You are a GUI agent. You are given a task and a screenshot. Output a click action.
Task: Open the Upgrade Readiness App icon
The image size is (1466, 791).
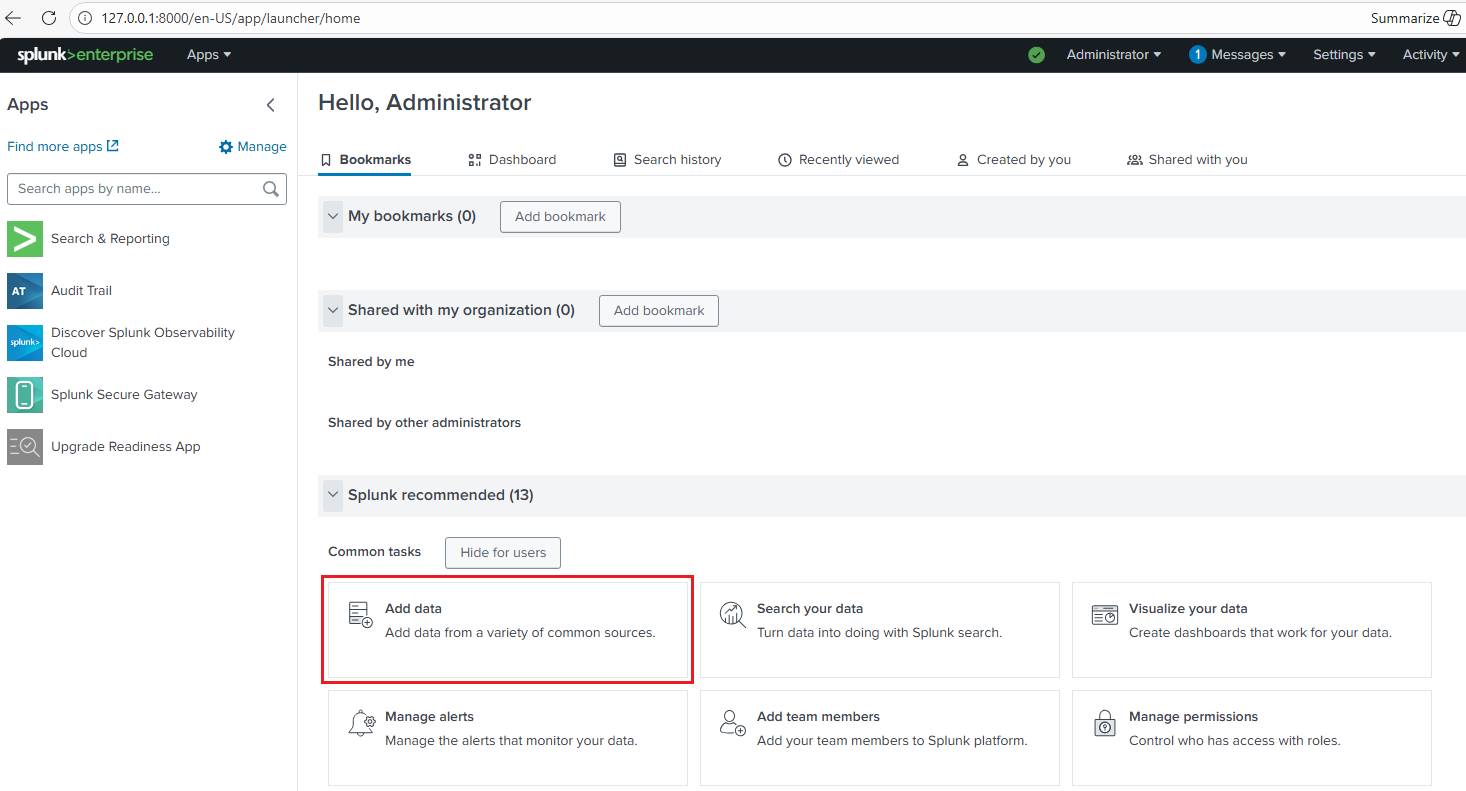coord(25,447)
